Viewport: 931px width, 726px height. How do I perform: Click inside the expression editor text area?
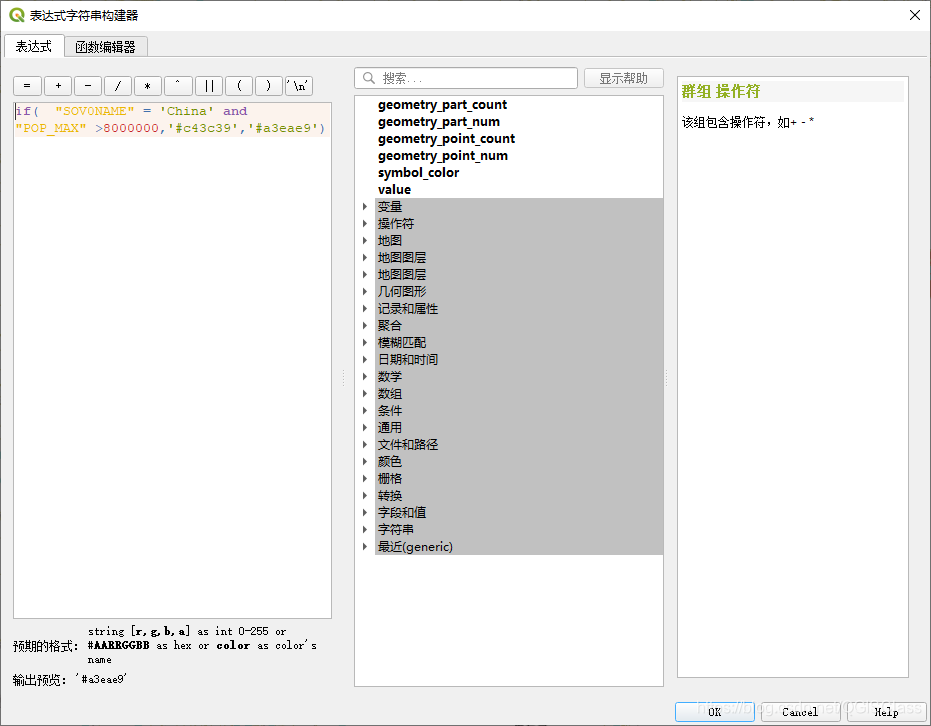(172, 360)
